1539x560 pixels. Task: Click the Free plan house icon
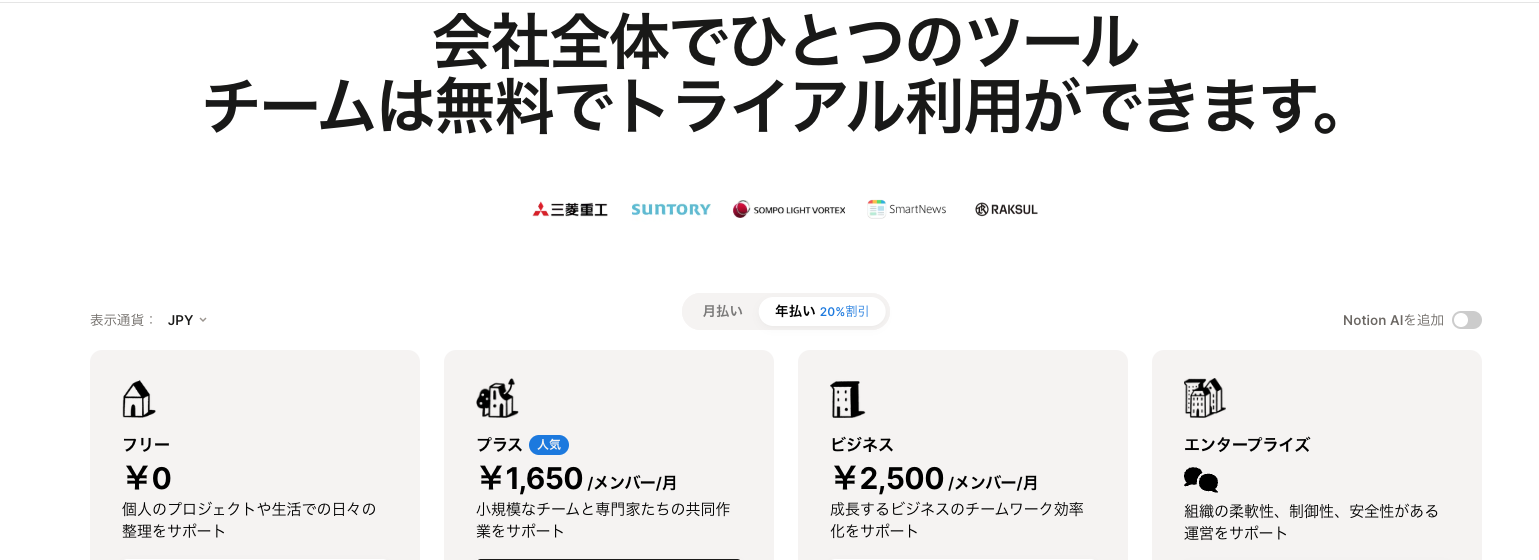click(x=138, y=398)
